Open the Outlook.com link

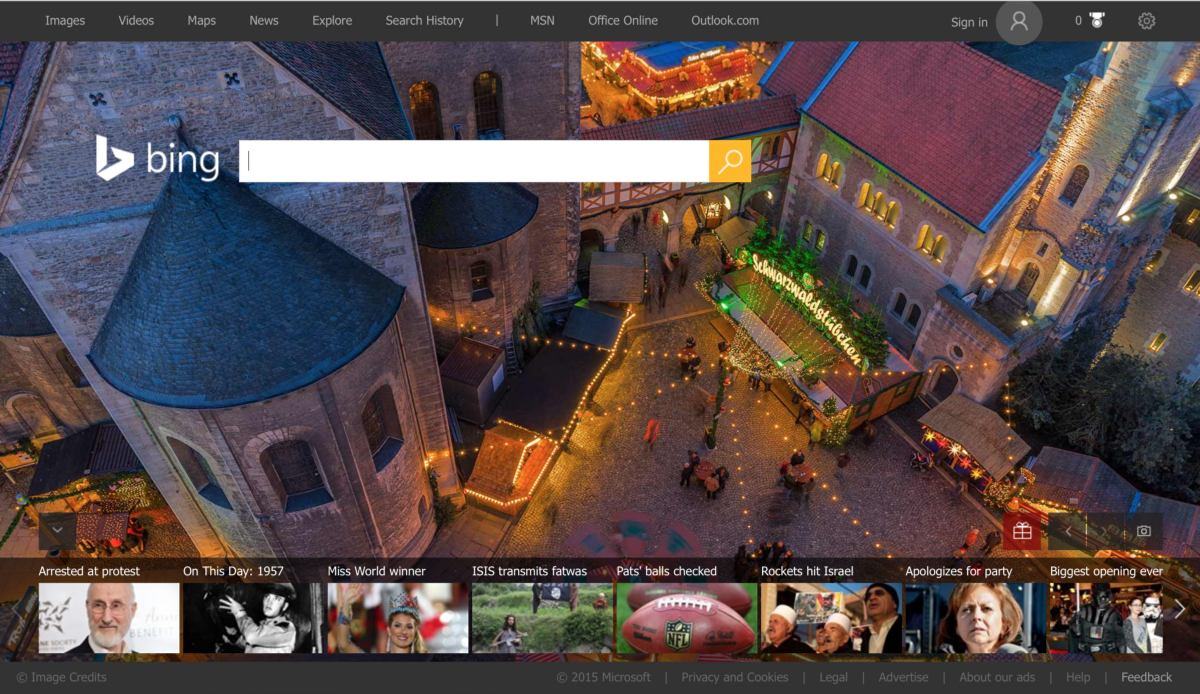click(x=725, y=20)
